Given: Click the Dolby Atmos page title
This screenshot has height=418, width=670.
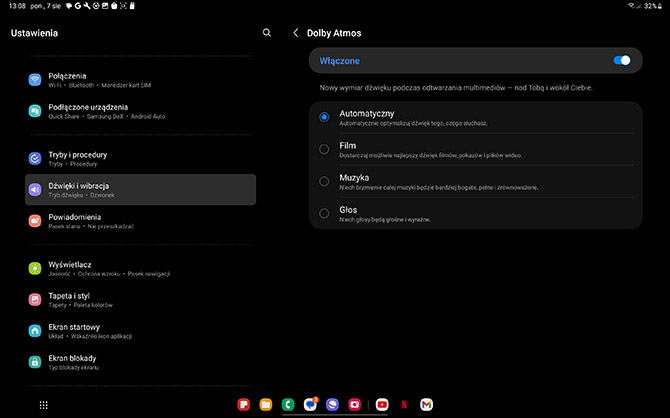Looking at the screenshot, I should (x=334, y=33).
